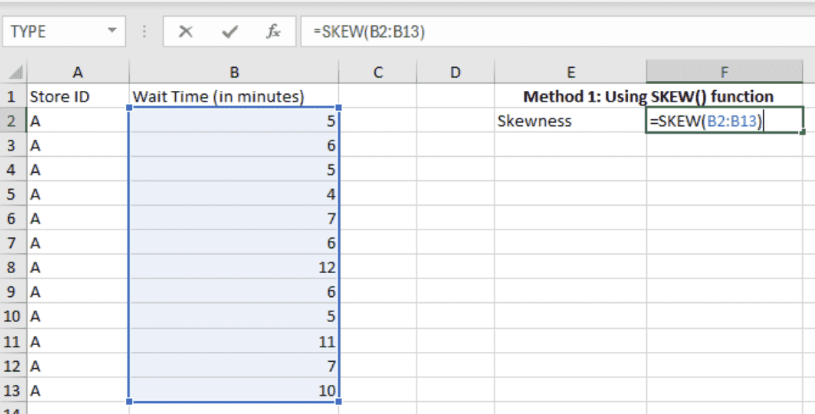815x414 pixels.
Task: Click the formula bar text =SKEW(B2:B13)
Action: click(x=370, y=31)
